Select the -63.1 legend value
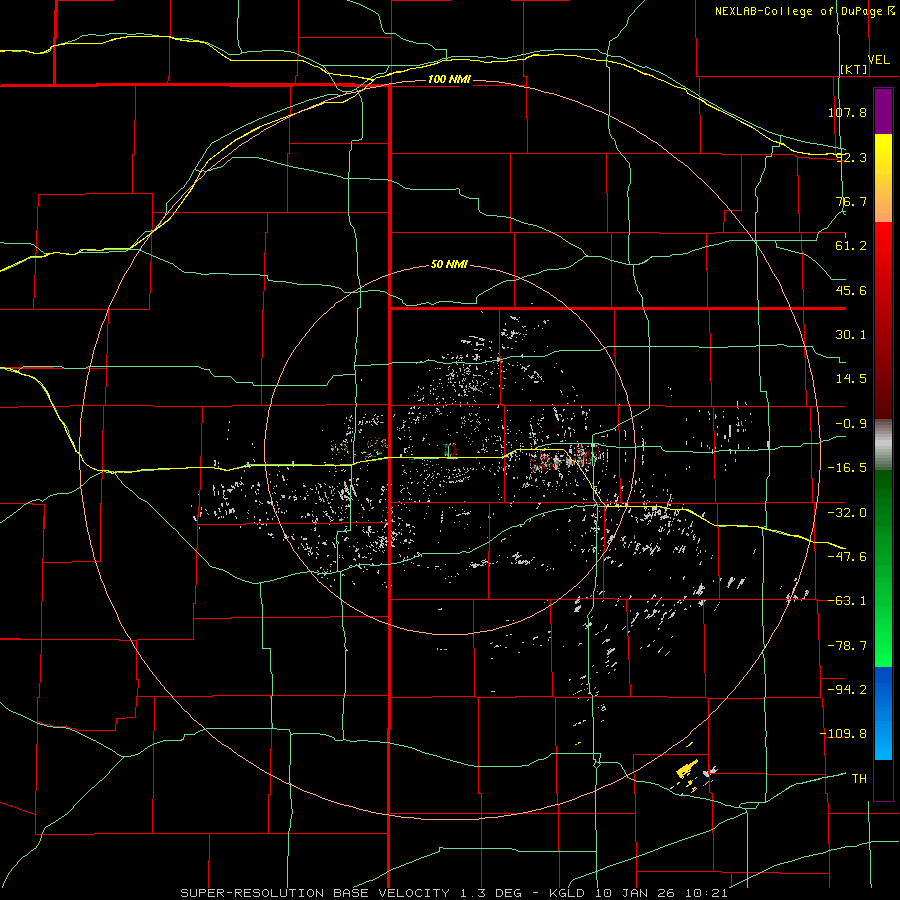900x900 pixels. point(847,601)
